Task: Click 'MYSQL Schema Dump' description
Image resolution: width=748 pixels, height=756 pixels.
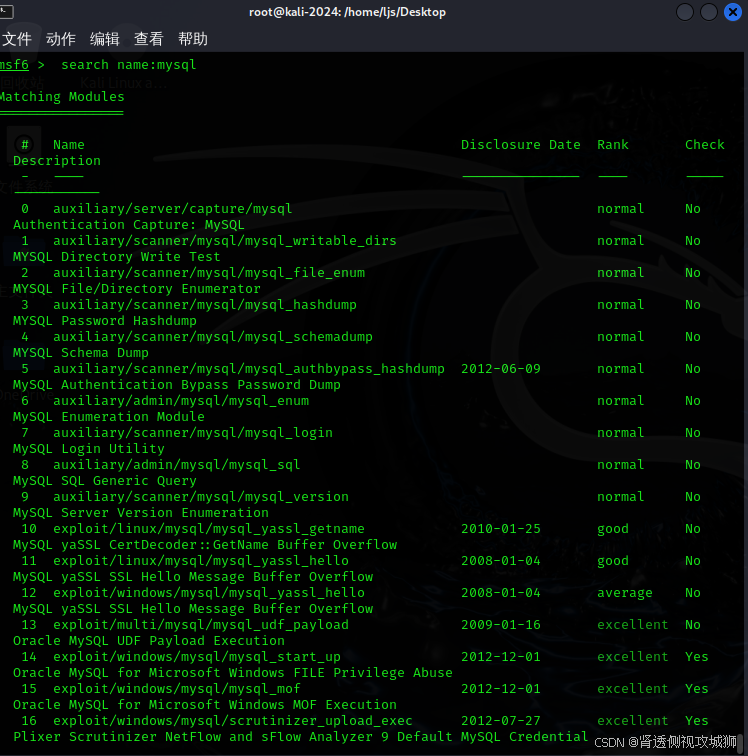Action: click(x=81, y=353)
